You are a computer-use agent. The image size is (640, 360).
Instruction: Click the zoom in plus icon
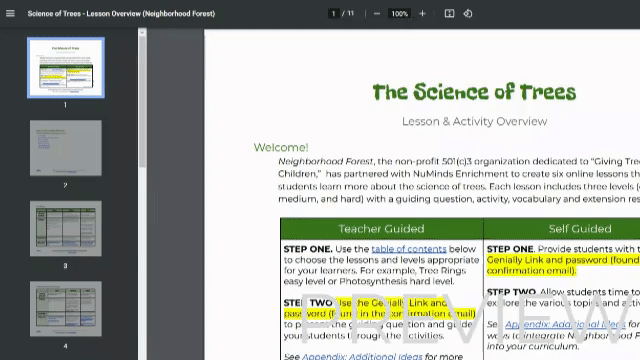pos(422,13)
